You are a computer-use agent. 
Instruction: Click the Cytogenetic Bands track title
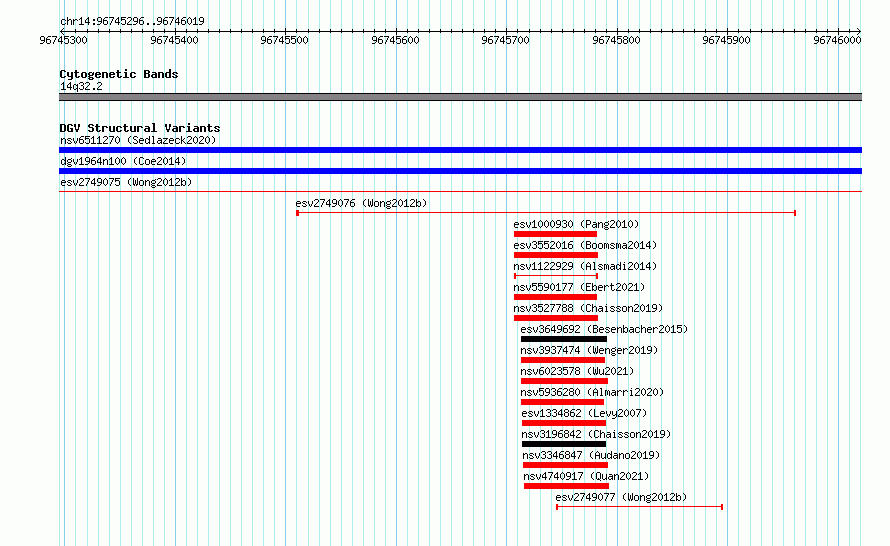coord(119,74)
